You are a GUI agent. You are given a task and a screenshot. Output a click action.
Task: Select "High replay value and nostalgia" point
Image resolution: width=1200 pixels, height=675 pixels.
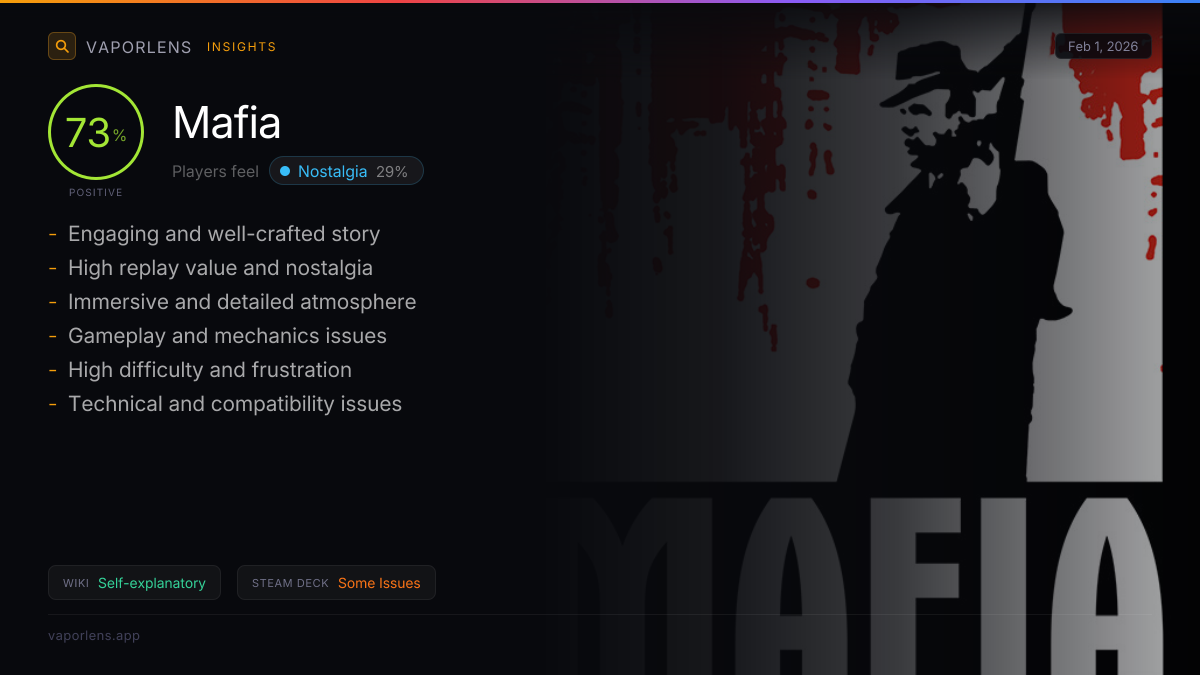(x=220, y=268)
